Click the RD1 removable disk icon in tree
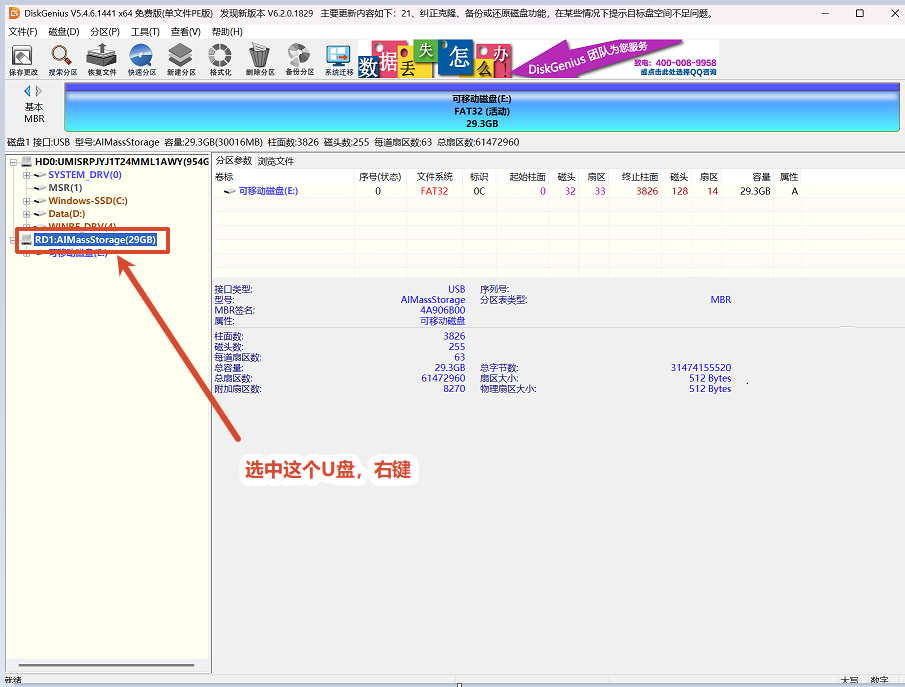This screenshot has height=687, width=905. pos(27,240)
